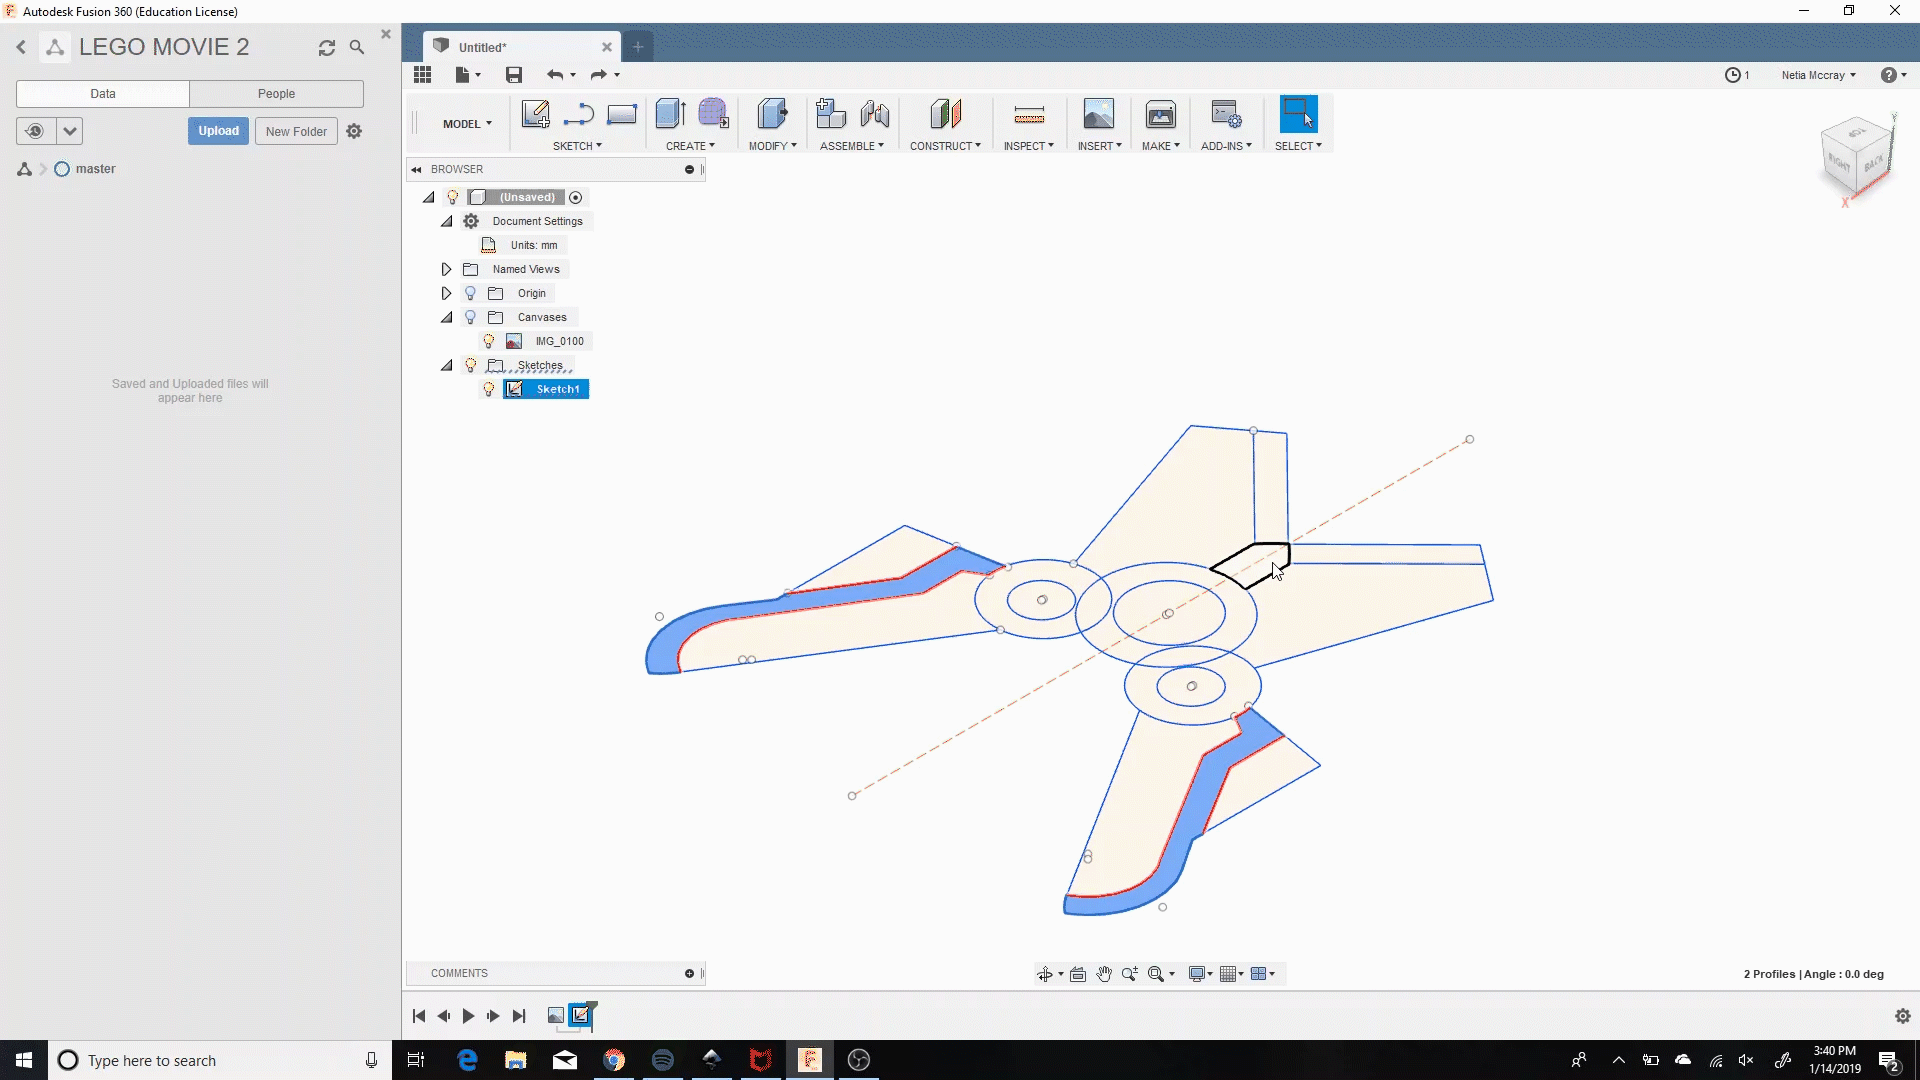Screen dimensions: 1920x1080
Task: Click the Upload button
Action: pyautogui.click(x=218, y=131)
